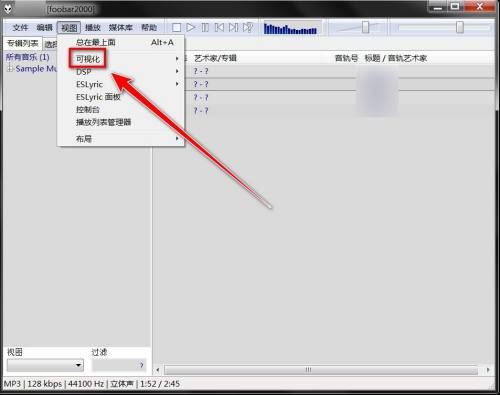Play a random track
This screenshot has width=500, height=395.
(x=248, y=27)
